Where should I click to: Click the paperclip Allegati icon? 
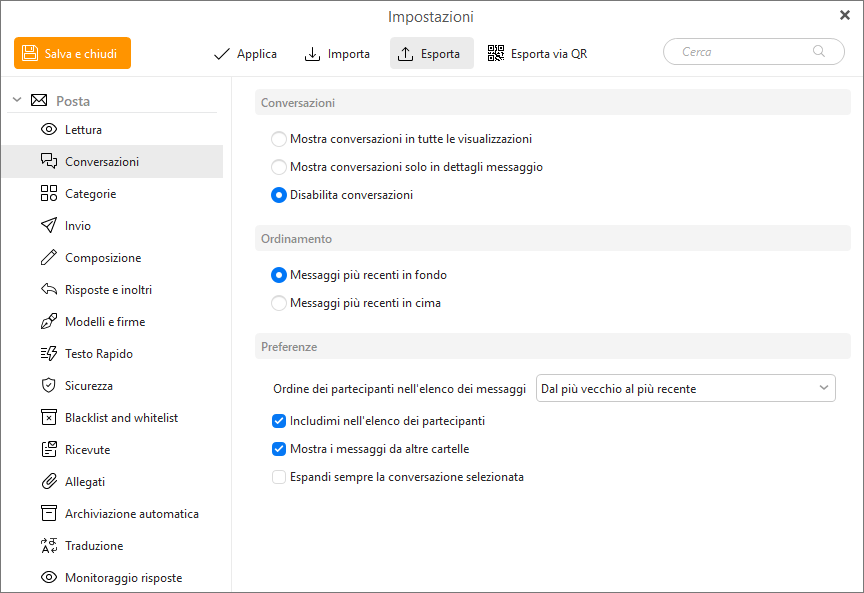click(x=48, y=482)
